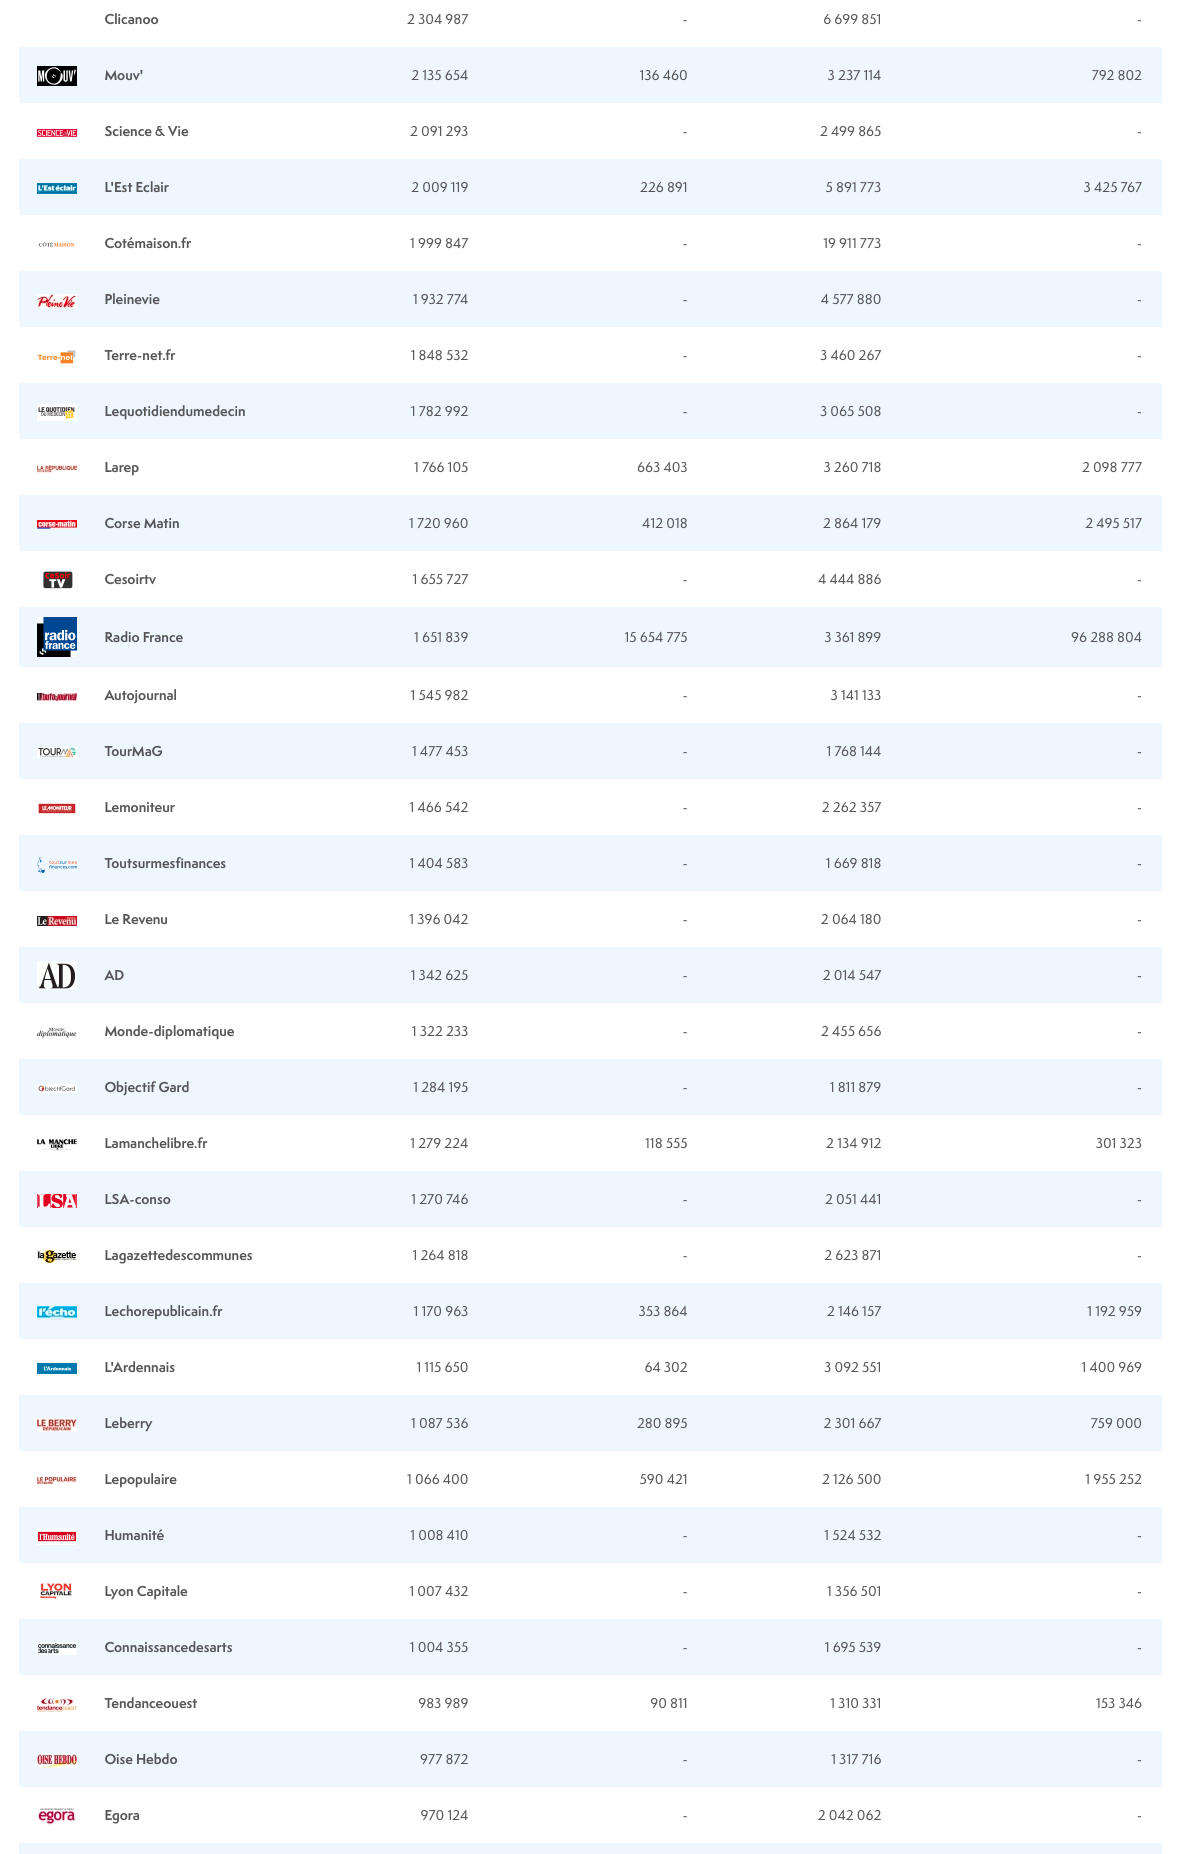This screenshot has width=1178, height=1854.
Task: Click the la gazette logo
Action: pos(57,1256)
